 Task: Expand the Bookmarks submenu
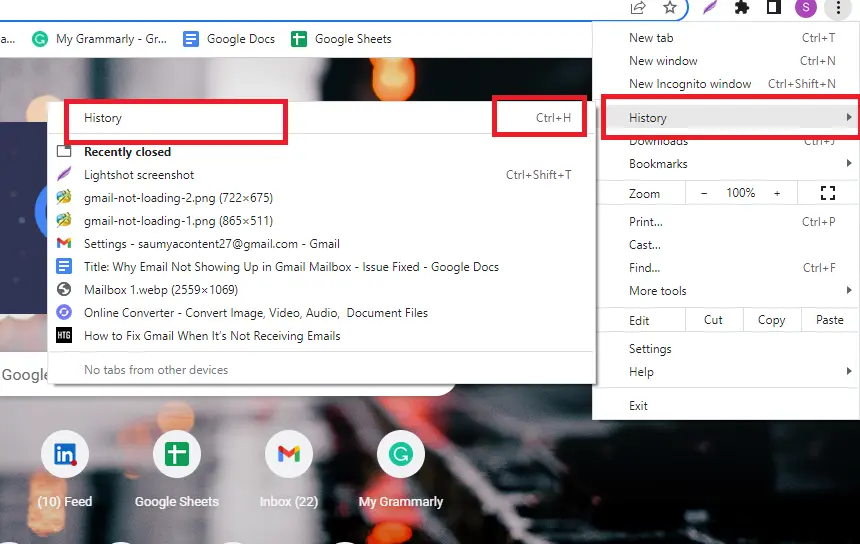point(727,164)
